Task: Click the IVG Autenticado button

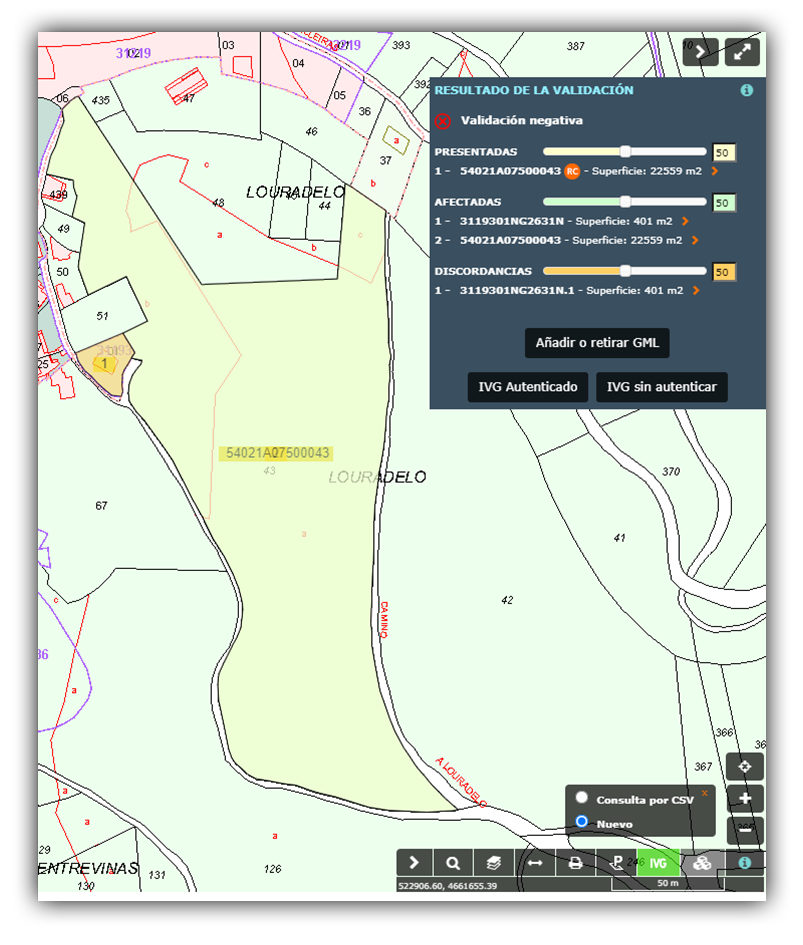Action: tap(527, 387)
